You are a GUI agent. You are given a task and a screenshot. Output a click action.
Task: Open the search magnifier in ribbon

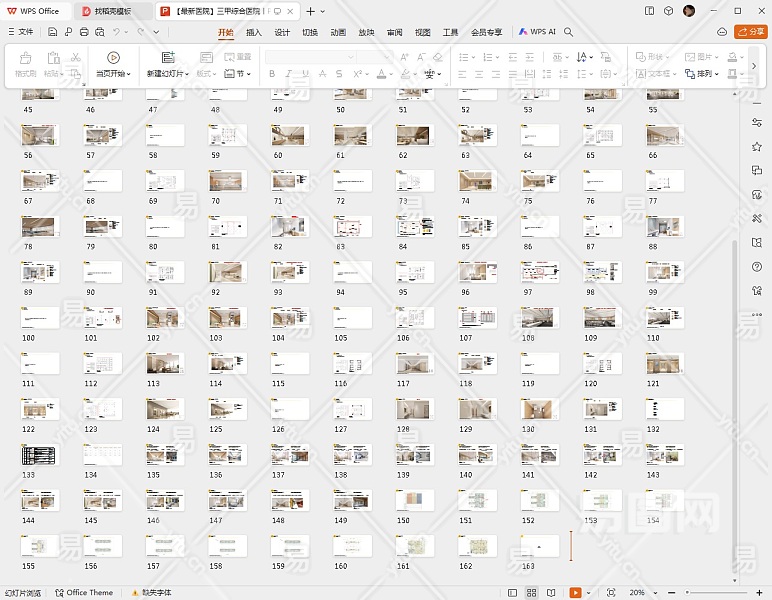(569, 32)
